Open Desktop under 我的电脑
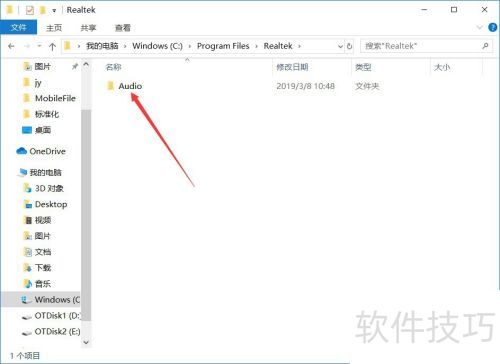 click(x=51, y=204)
